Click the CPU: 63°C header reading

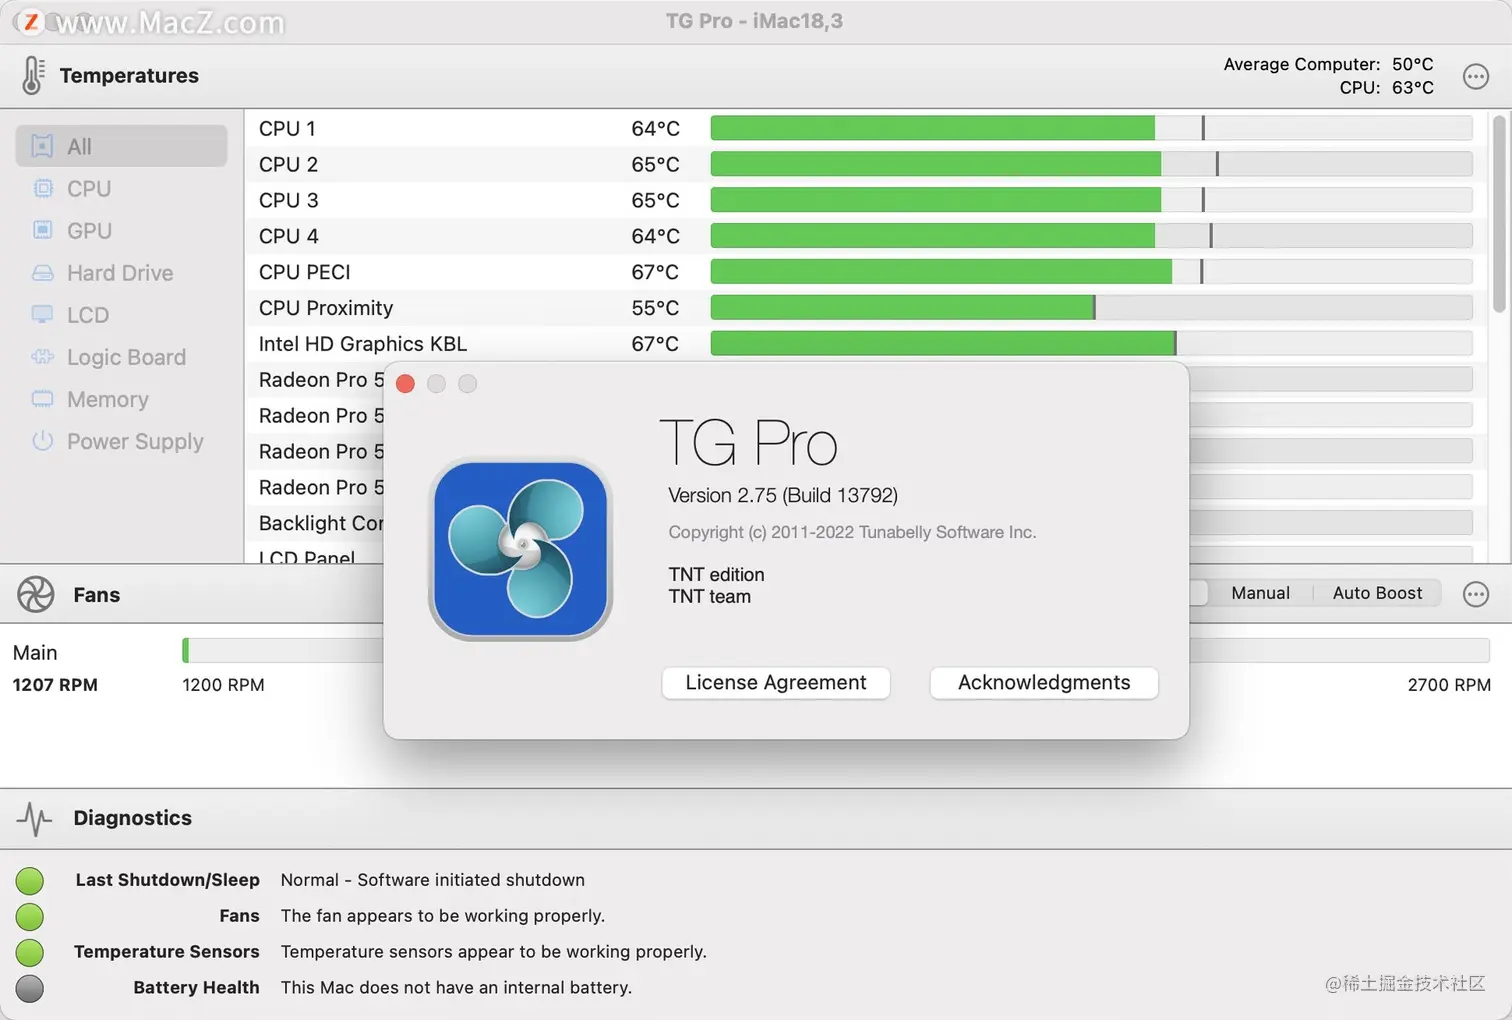coord(1386,88)
